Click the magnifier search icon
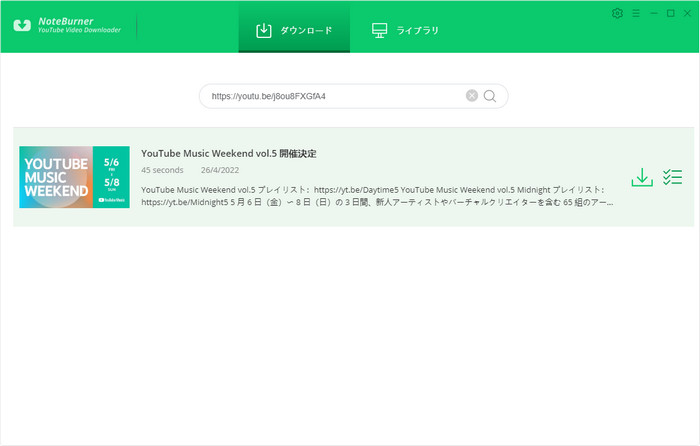 pyautogui.click(x=490, y=96)
